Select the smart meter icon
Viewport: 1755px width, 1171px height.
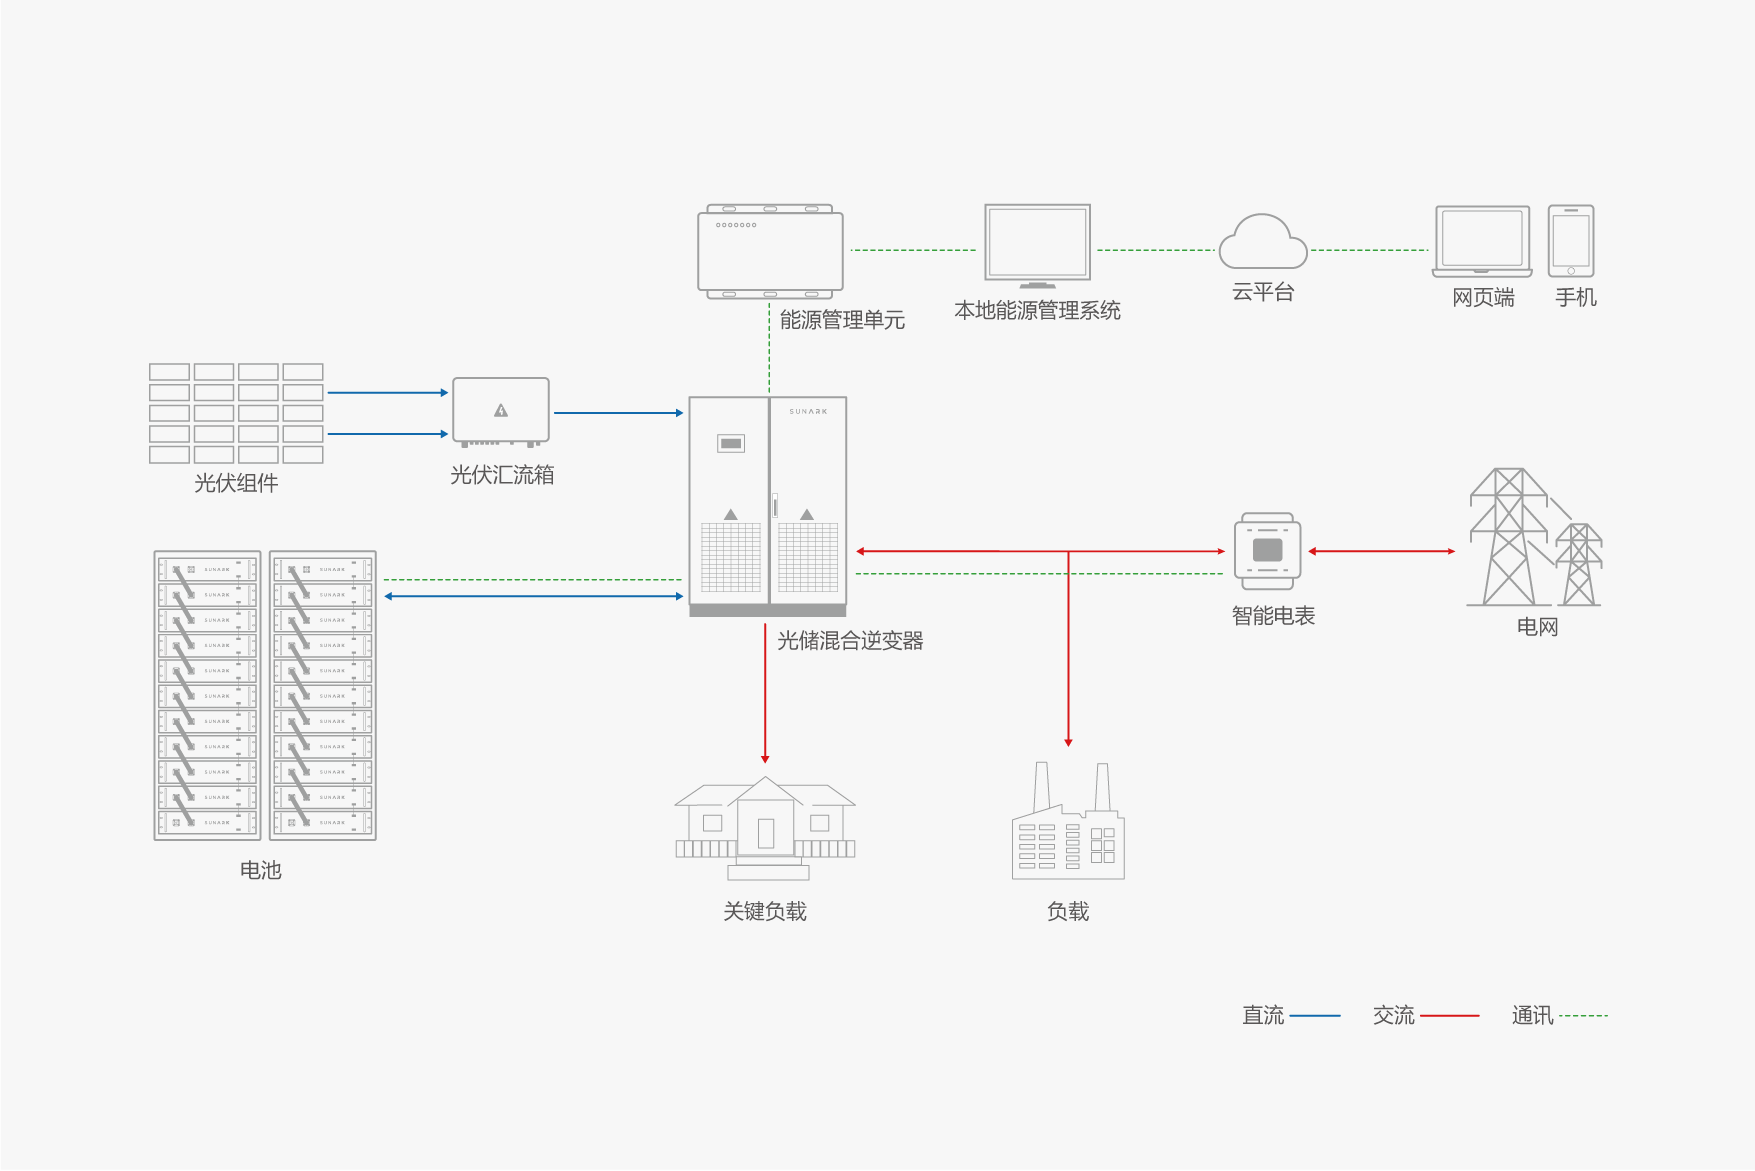point(1267,551)
